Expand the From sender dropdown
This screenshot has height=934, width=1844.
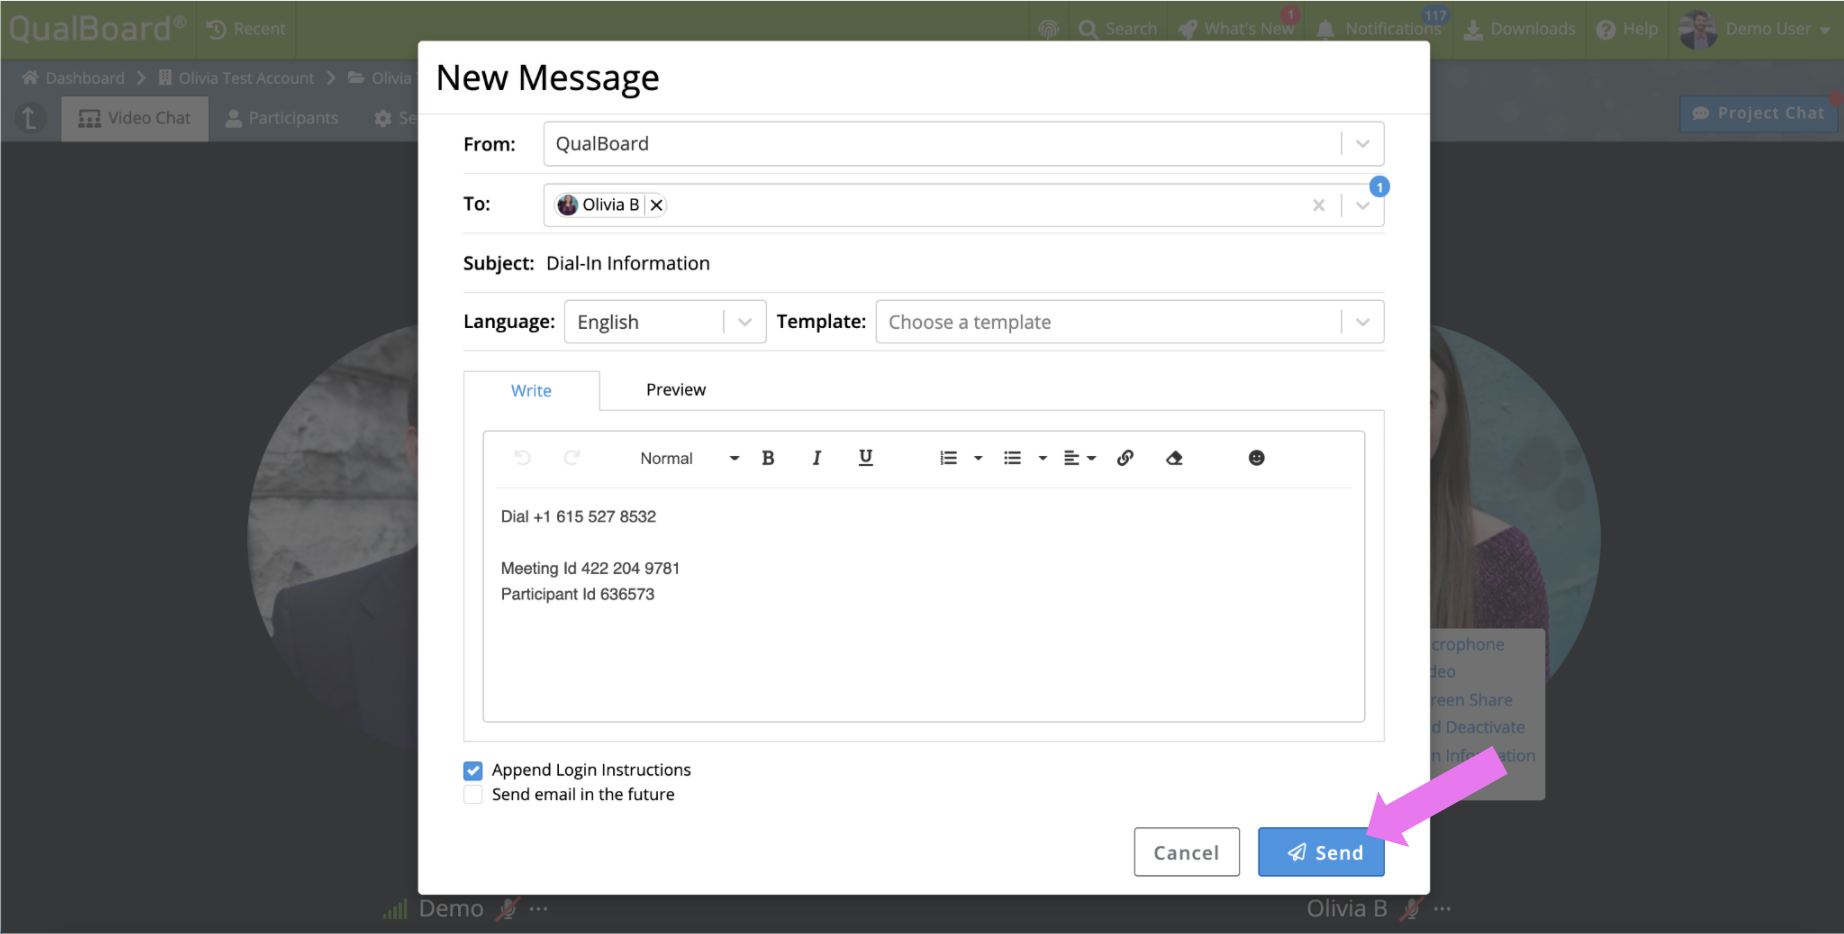(1363, 144)
